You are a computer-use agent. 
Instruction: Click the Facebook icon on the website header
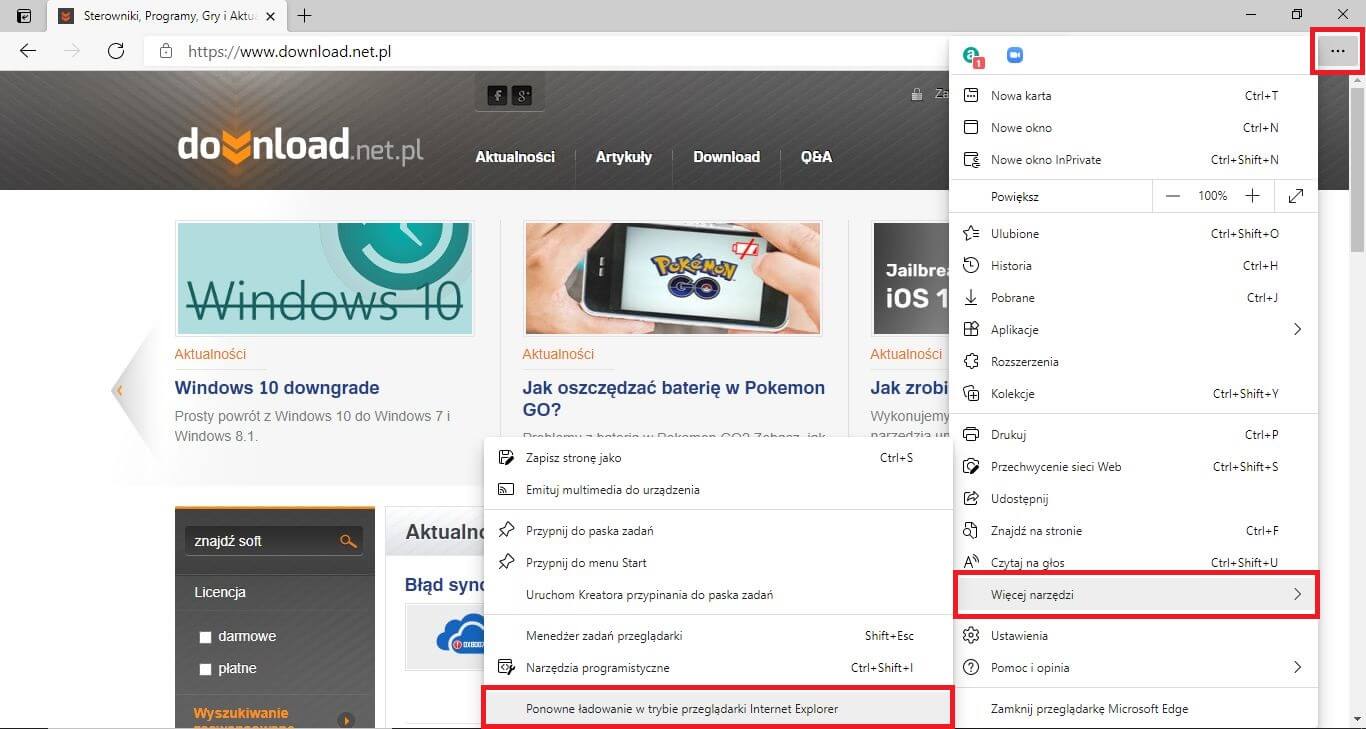pos(496,95)
